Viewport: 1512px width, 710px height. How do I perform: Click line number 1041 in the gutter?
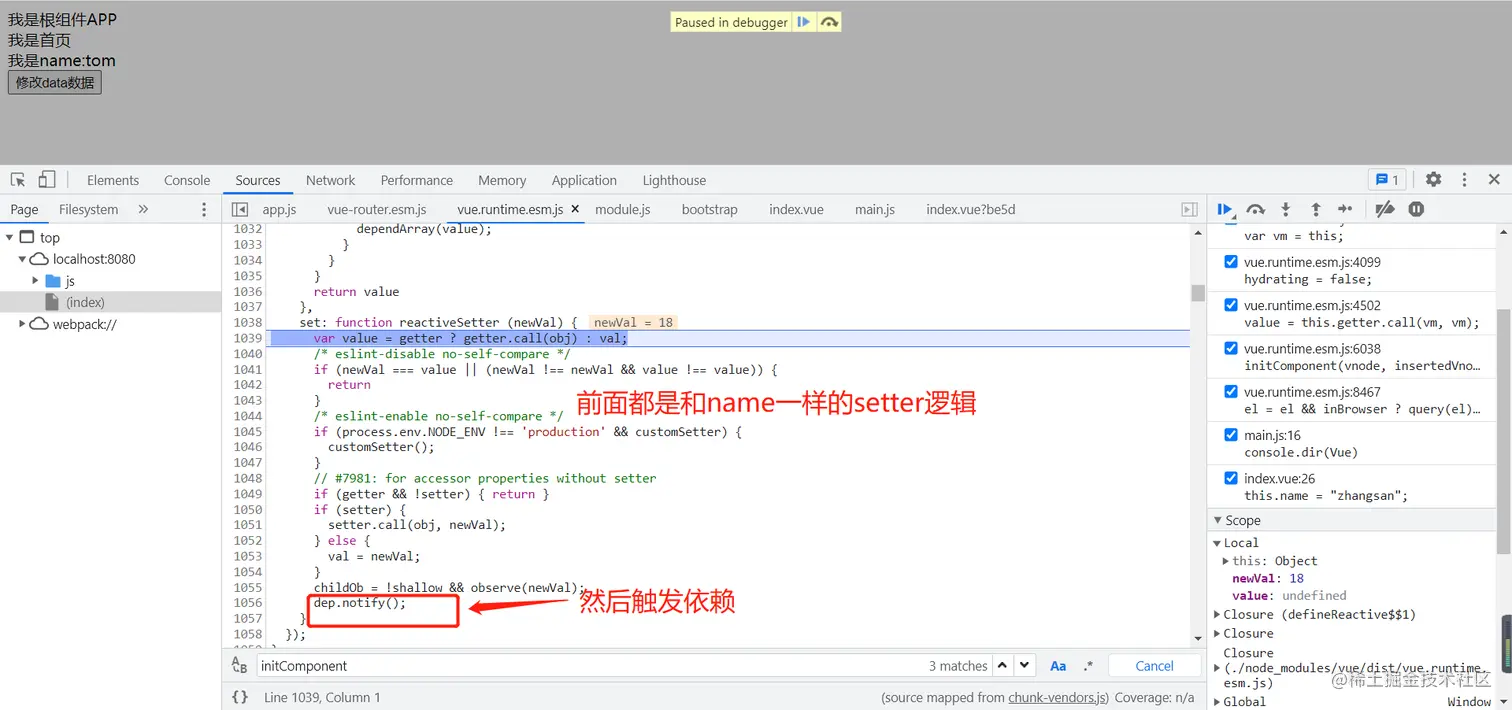tap(247, 369)
